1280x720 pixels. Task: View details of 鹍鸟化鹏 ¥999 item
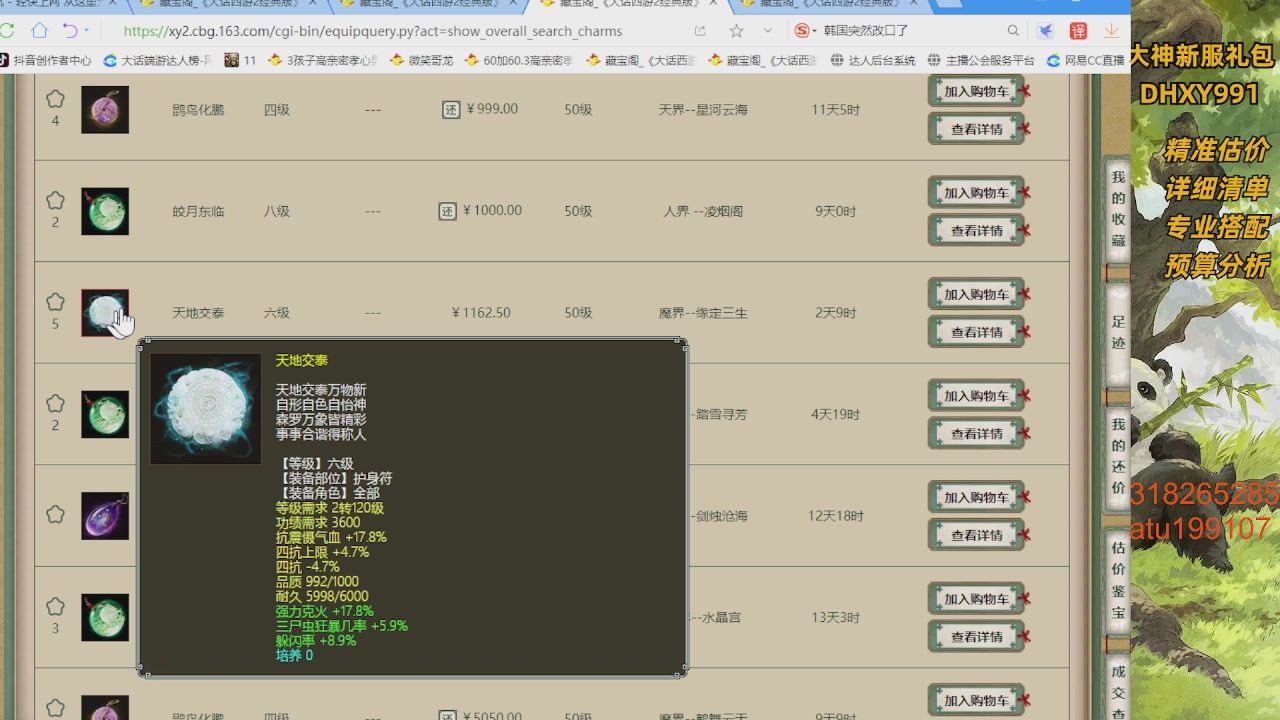click(x=977, y=129)
